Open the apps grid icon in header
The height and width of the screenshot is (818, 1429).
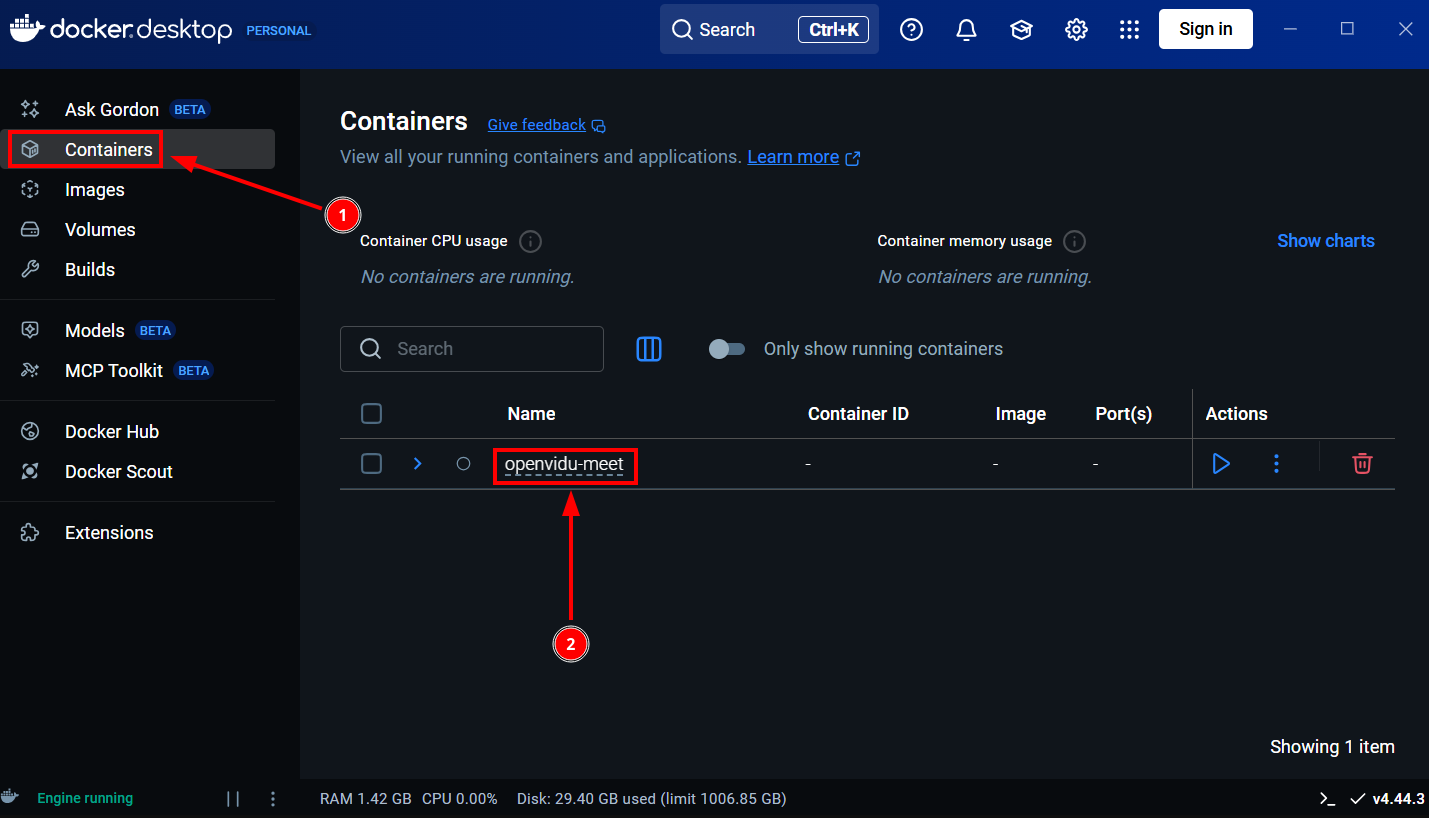click(x=1130, y=30)
